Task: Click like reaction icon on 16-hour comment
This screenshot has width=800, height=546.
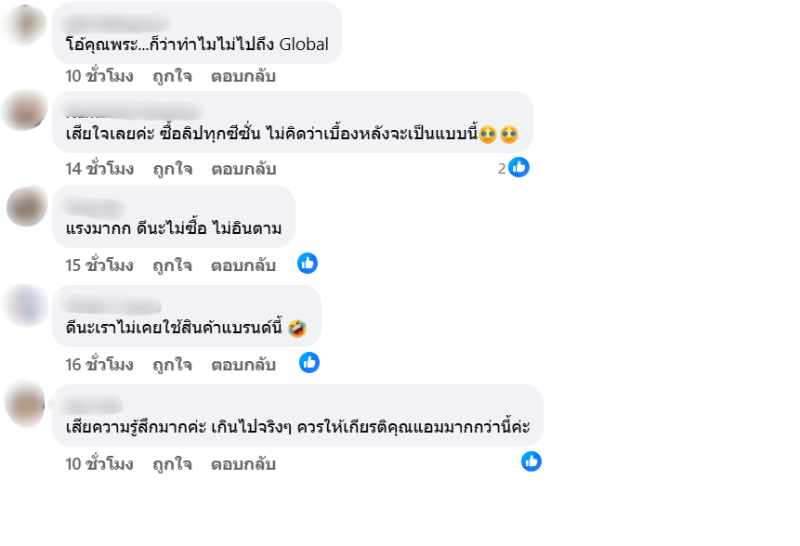Action: 309,363
